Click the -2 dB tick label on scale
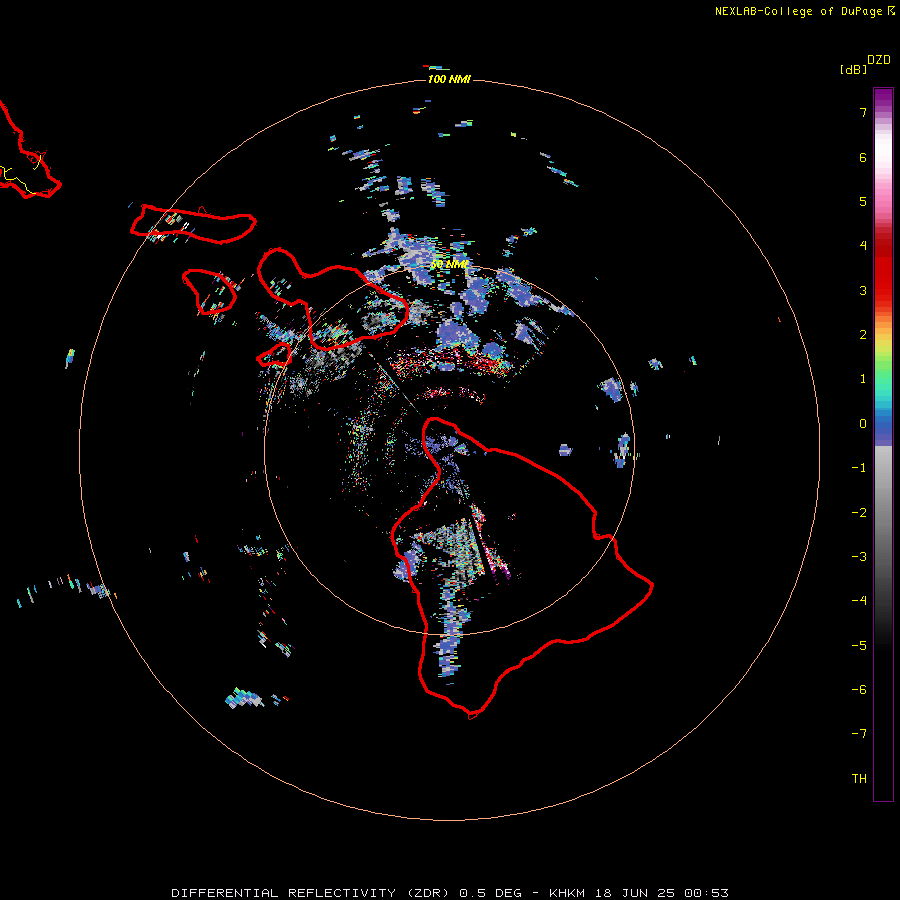 (x=859, y=513)
